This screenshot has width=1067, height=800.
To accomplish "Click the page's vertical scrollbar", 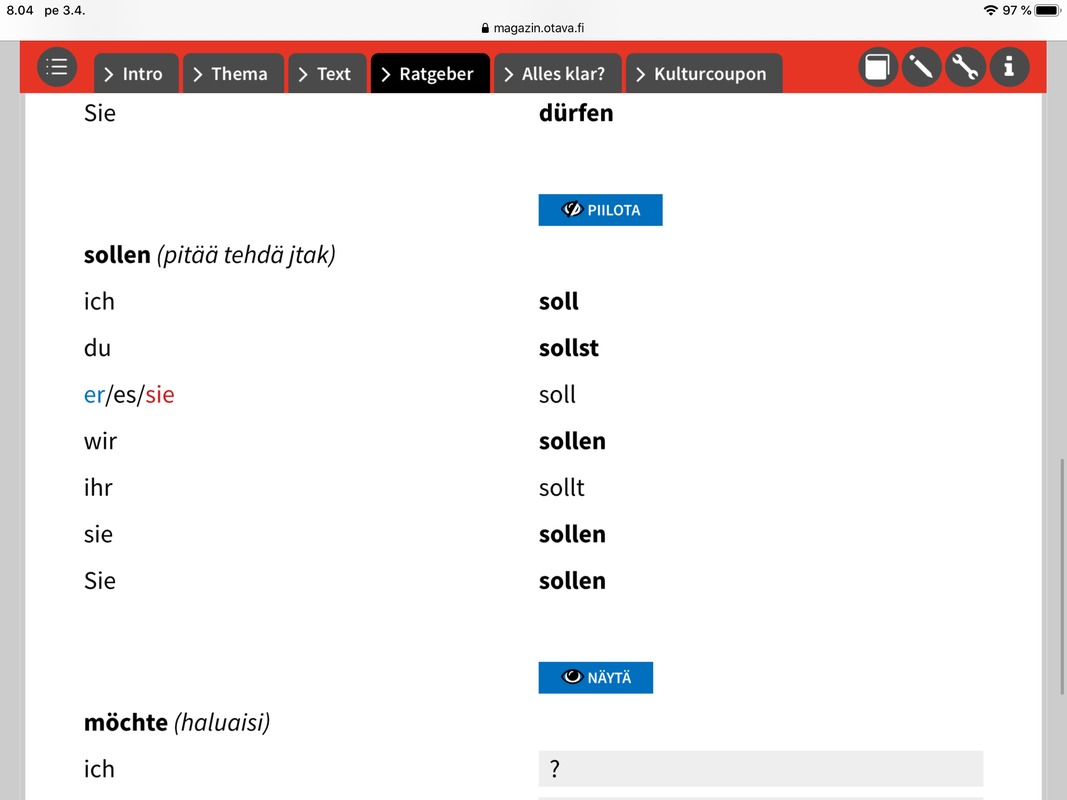I will pos(1062,577).
